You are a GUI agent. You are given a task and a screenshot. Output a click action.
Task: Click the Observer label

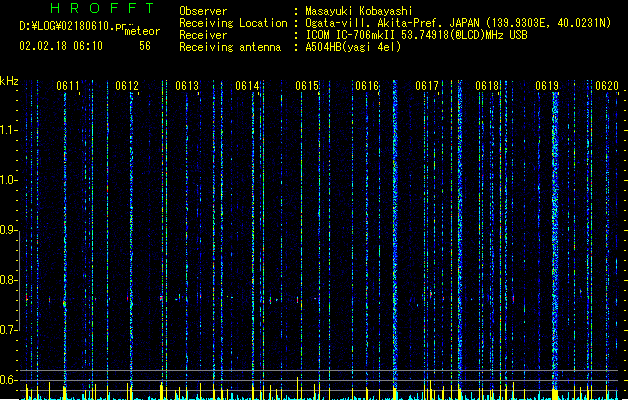tap(203, 11)
